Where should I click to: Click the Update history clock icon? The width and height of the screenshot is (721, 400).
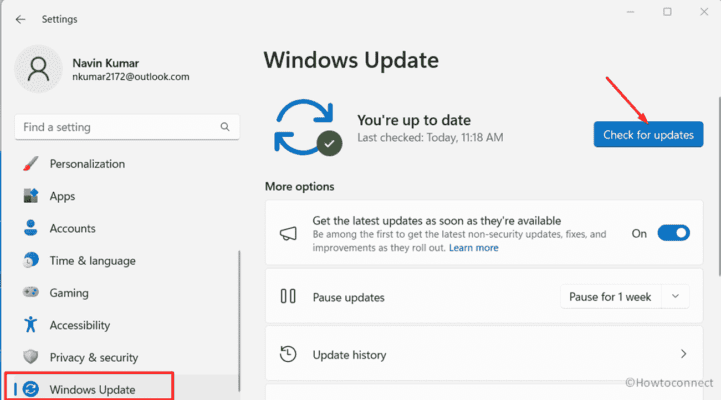coord(288,354)
